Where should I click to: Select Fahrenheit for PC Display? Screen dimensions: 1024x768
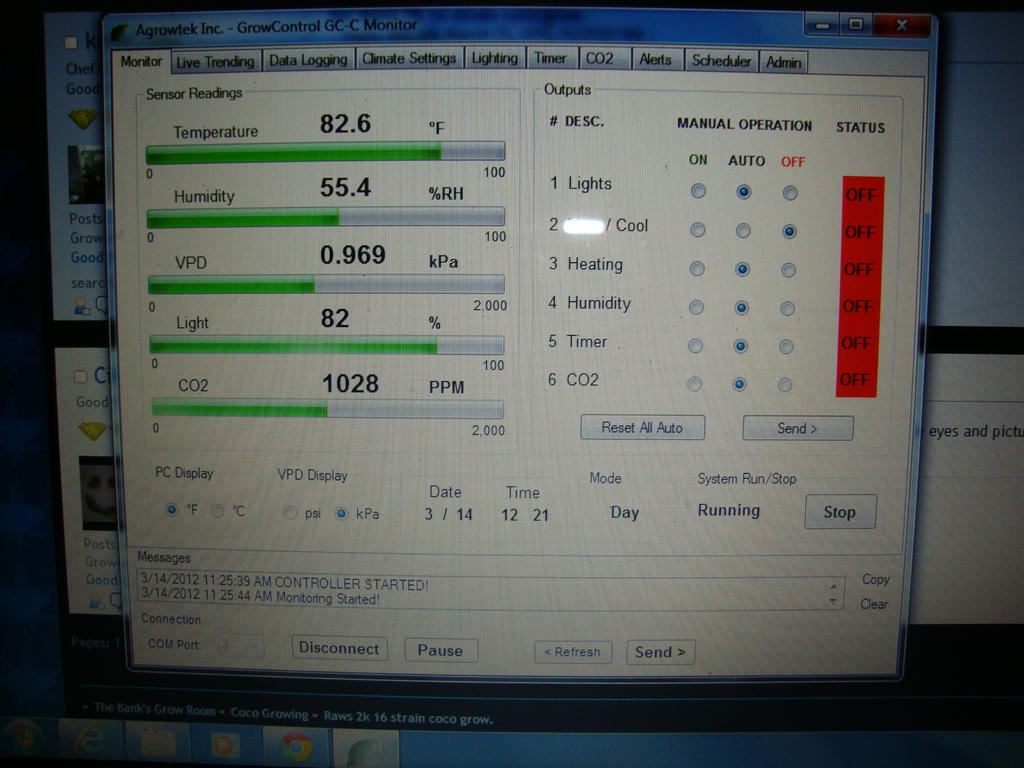coord(172,509)
